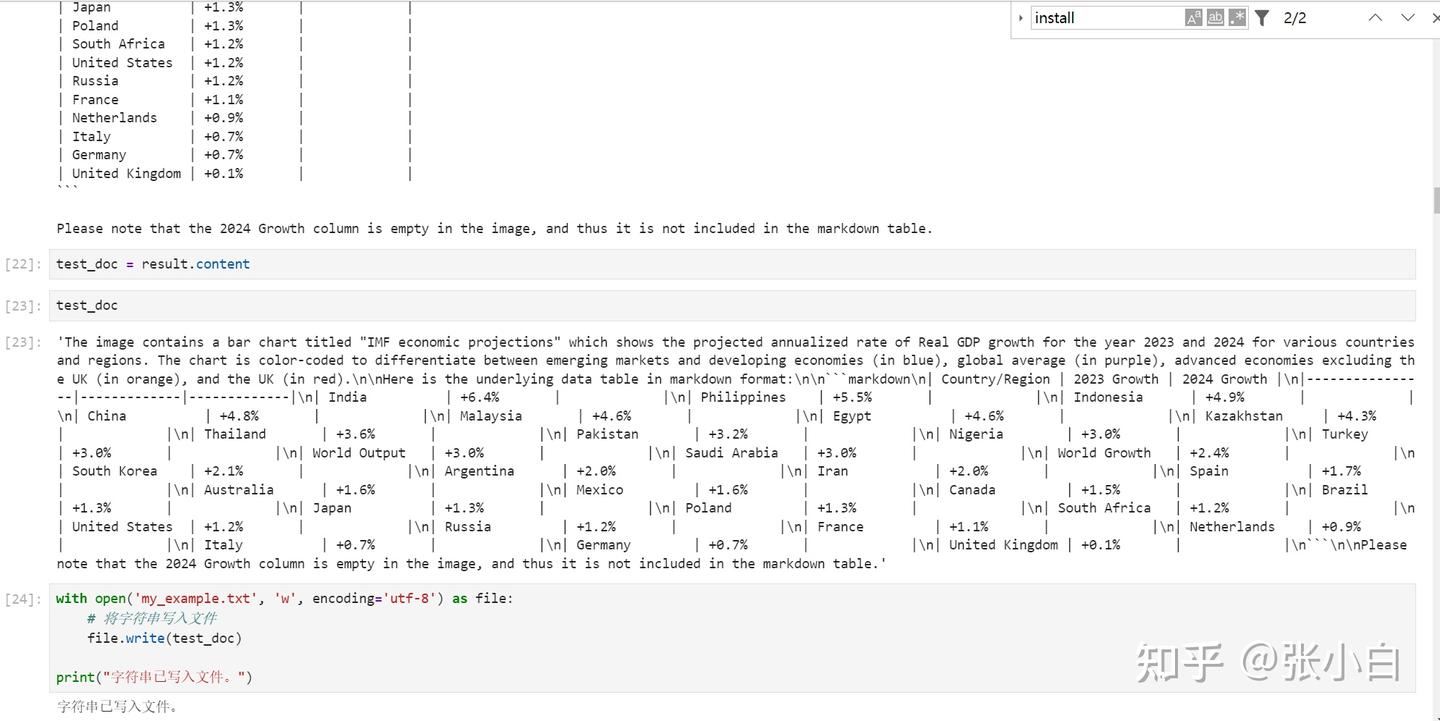This screenshot has width=1440, height=721.
Task: Click the 'Netherlands' row in output table
Action: [x=234, y=118]
